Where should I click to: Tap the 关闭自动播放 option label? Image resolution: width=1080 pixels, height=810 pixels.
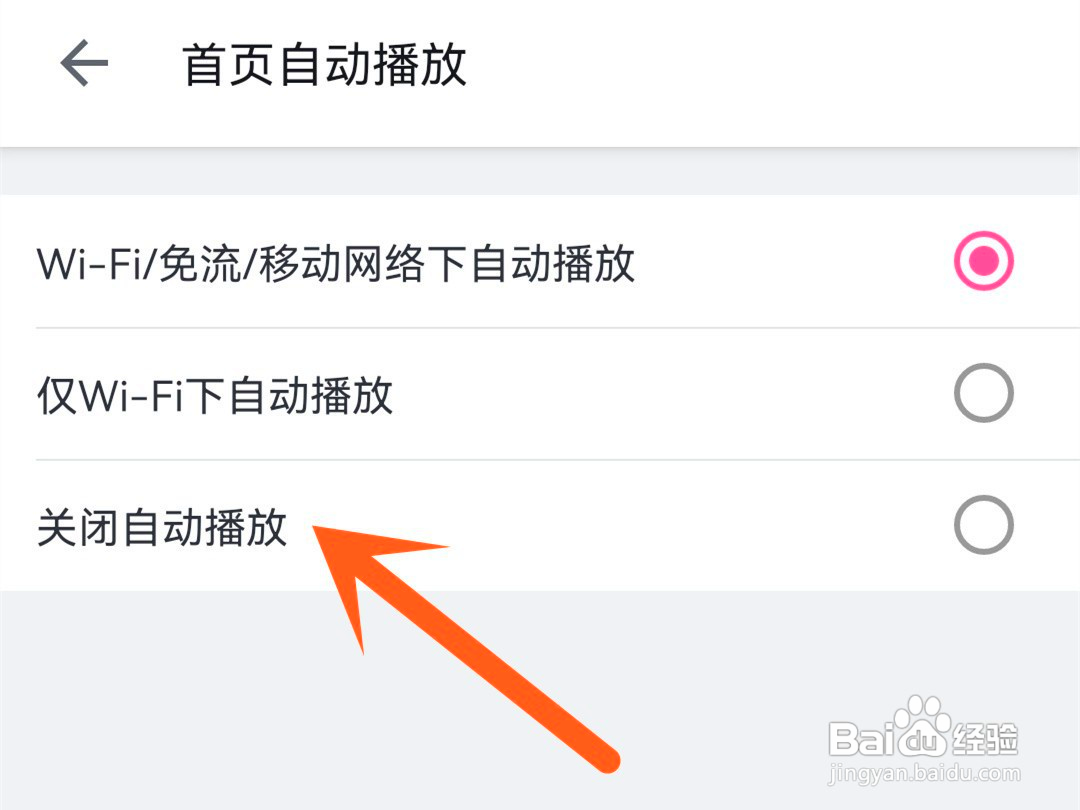coord(162,528)
